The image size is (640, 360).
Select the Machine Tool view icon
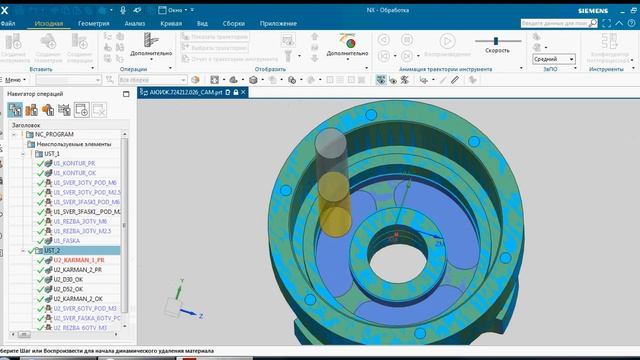[x=31, y=110]
